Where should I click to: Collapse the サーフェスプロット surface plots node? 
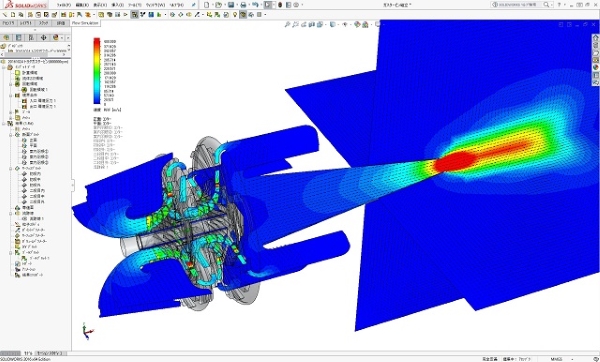click(x=11, y=168)
